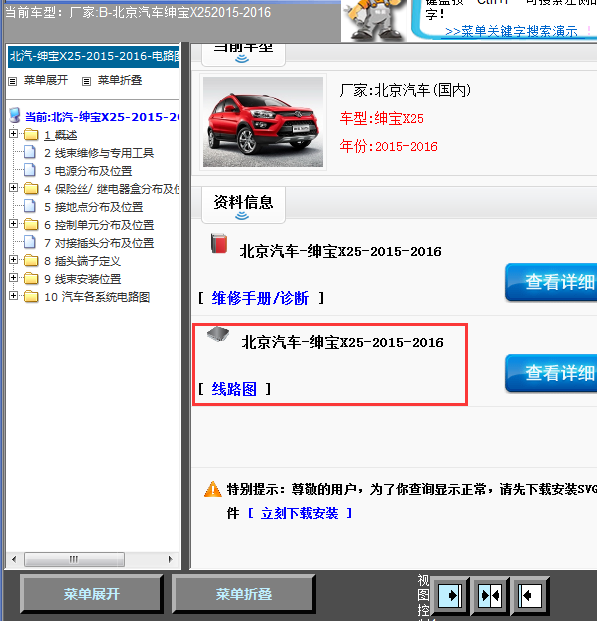Open the 线路图 link
Image resolution: width=597 pixels, height=621 pixels.
(x=234, y=389)
